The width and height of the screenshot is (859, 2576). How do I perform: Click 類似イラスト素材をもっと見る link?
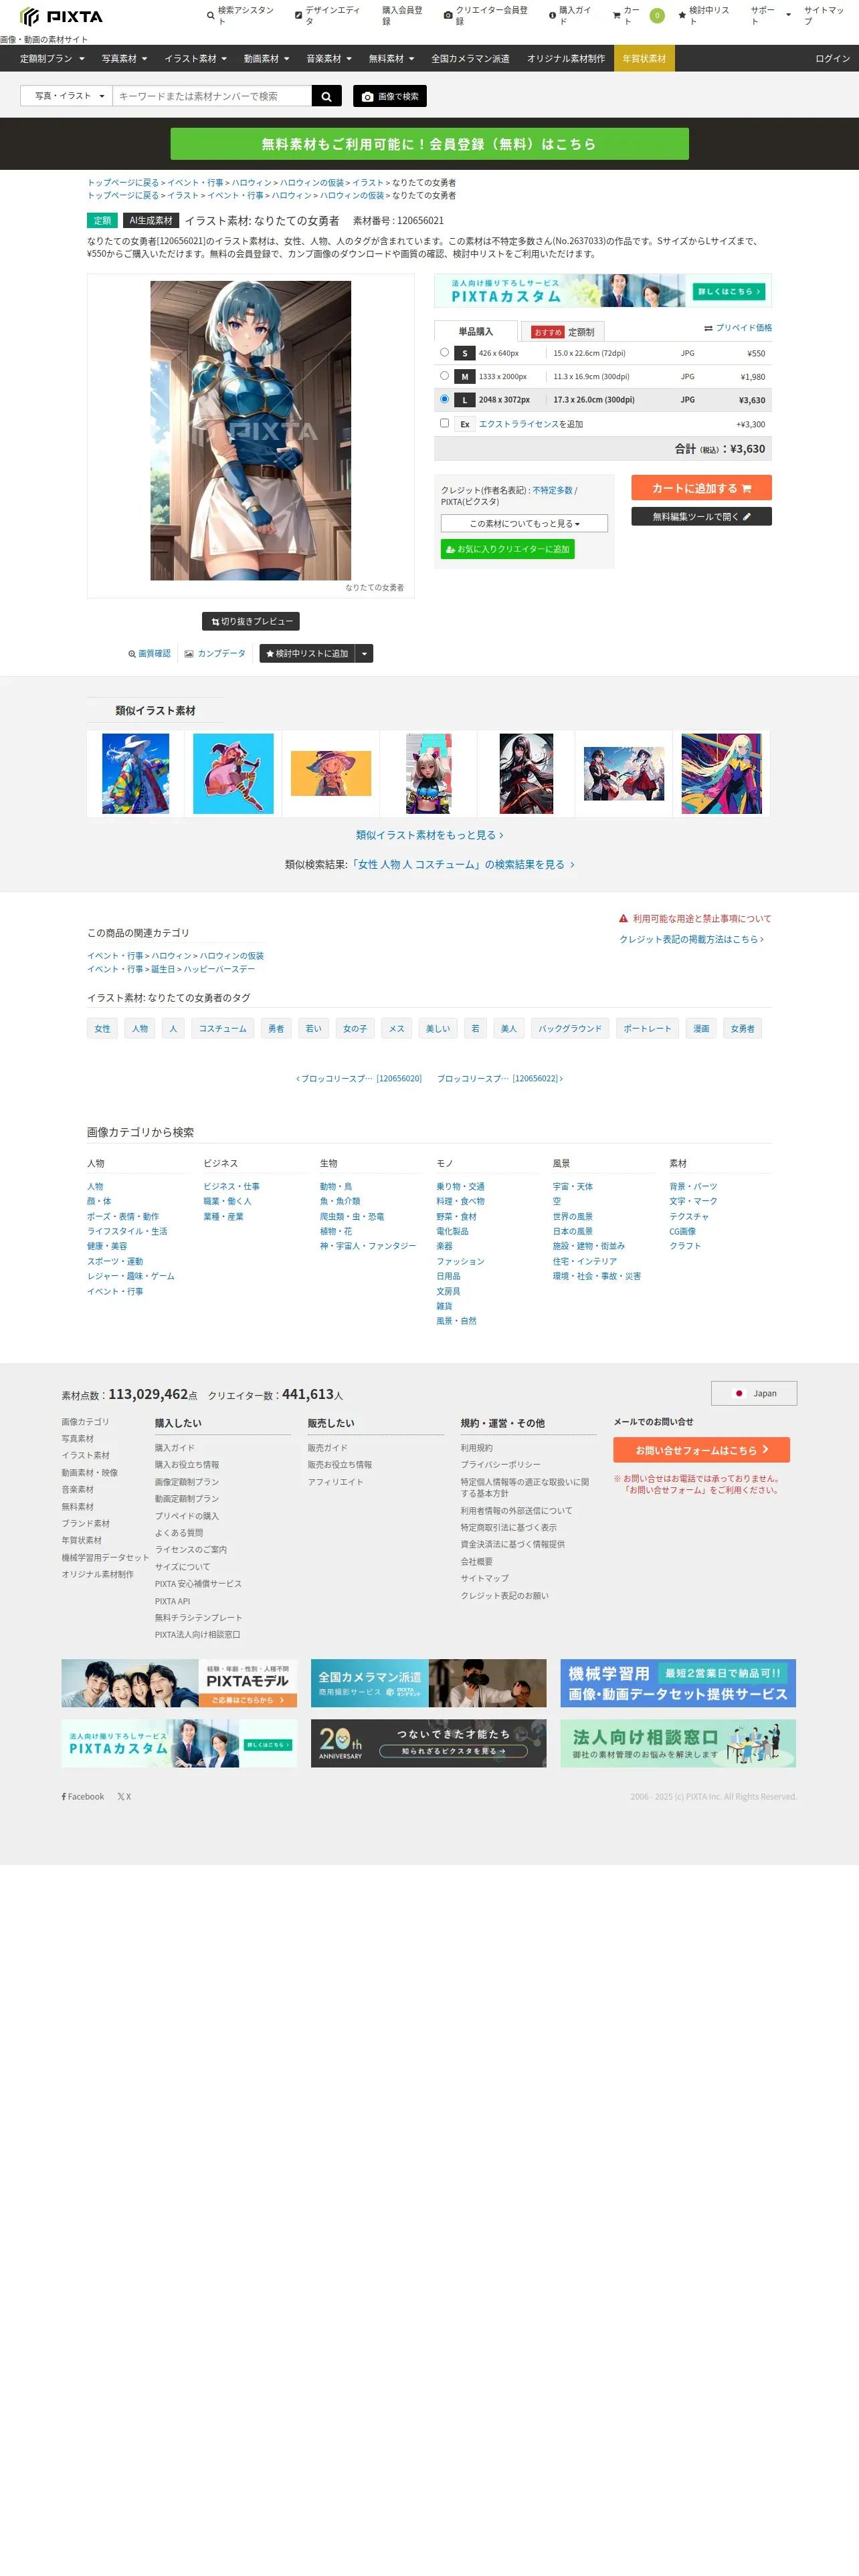click(x=429, y=835)
